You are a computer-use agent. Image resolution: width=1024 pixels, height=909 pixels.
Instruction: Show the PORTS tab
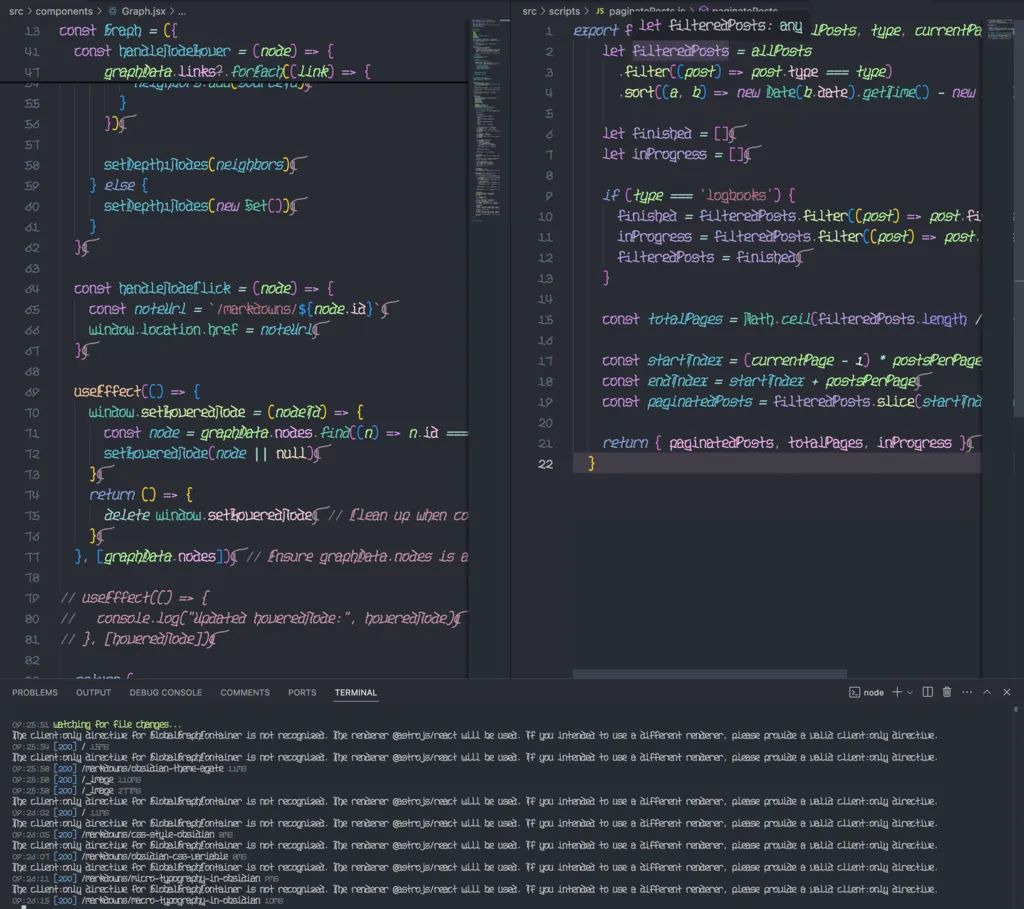[x=302, y=692]
